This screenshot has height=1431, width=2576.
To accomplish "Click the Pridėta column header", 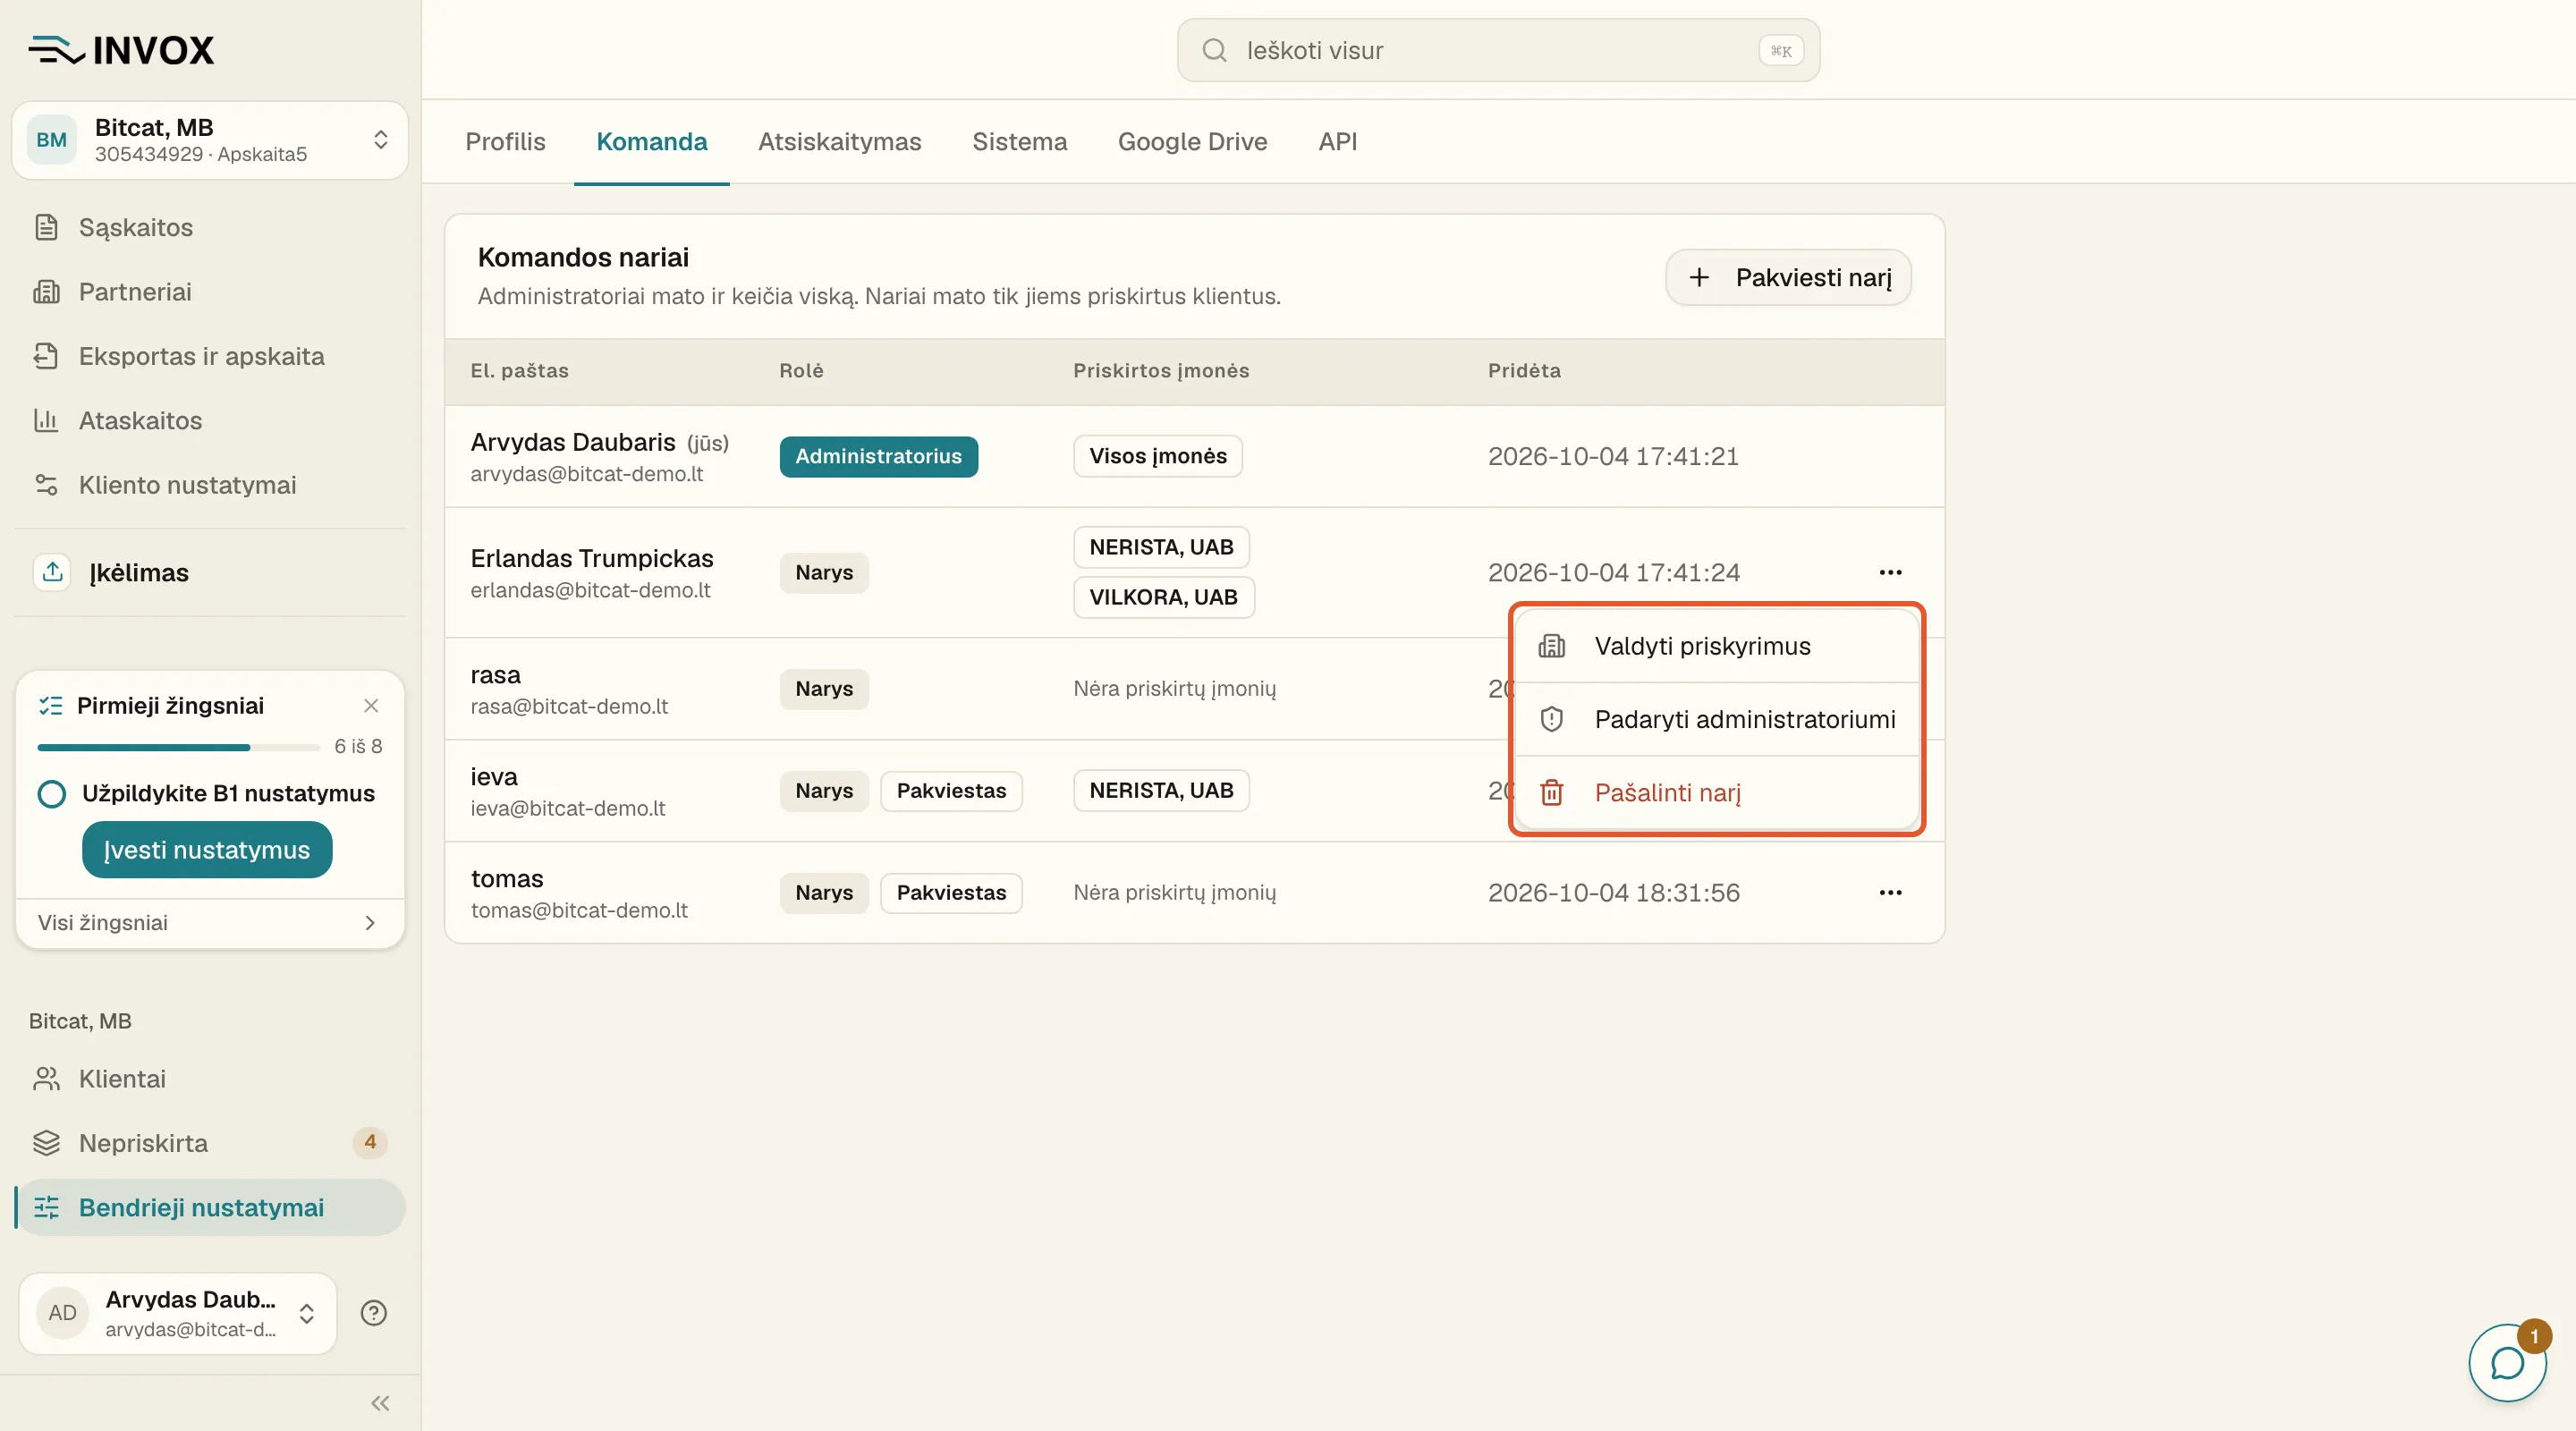I will [1523, 371].
